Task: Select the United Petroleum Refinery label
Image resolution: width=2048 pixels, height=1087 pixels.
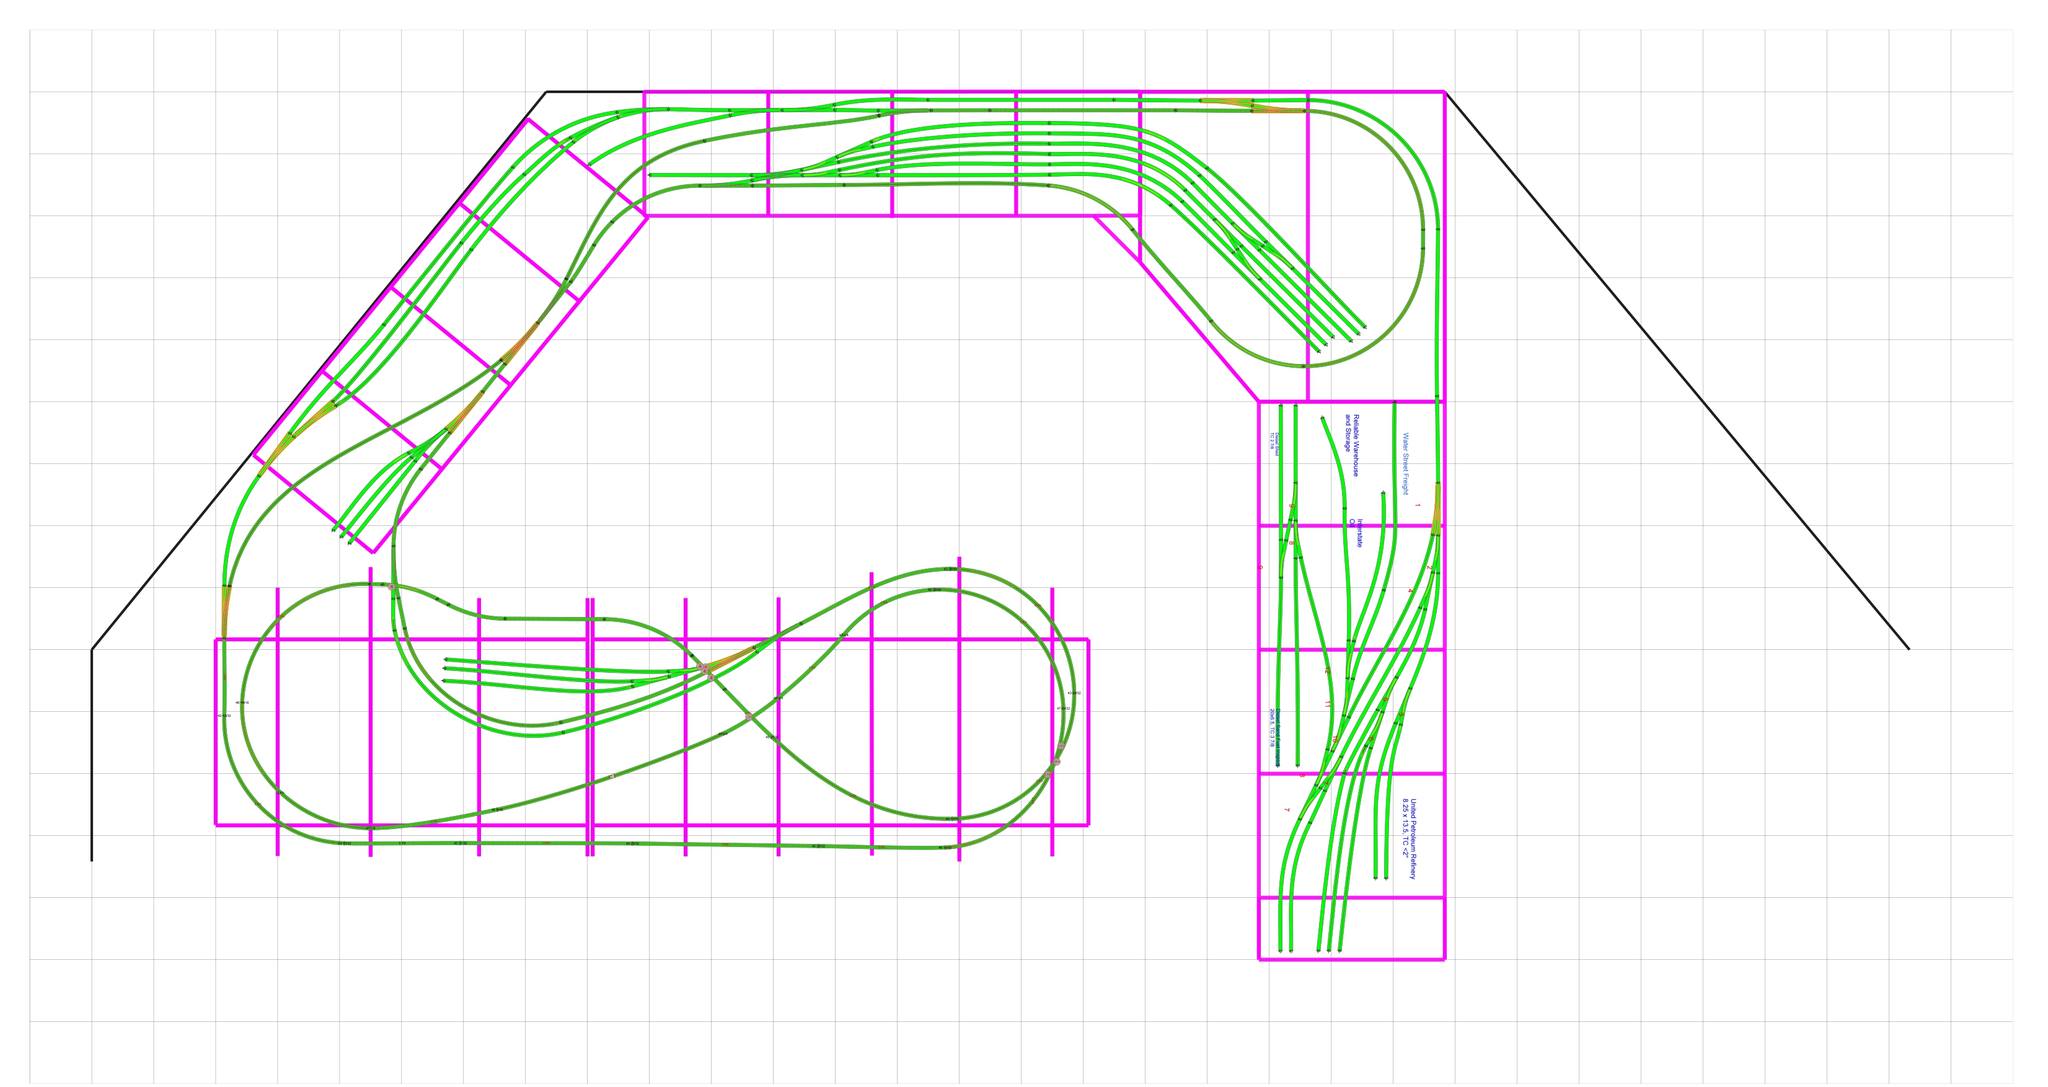Action: (x=1408, y=839)
